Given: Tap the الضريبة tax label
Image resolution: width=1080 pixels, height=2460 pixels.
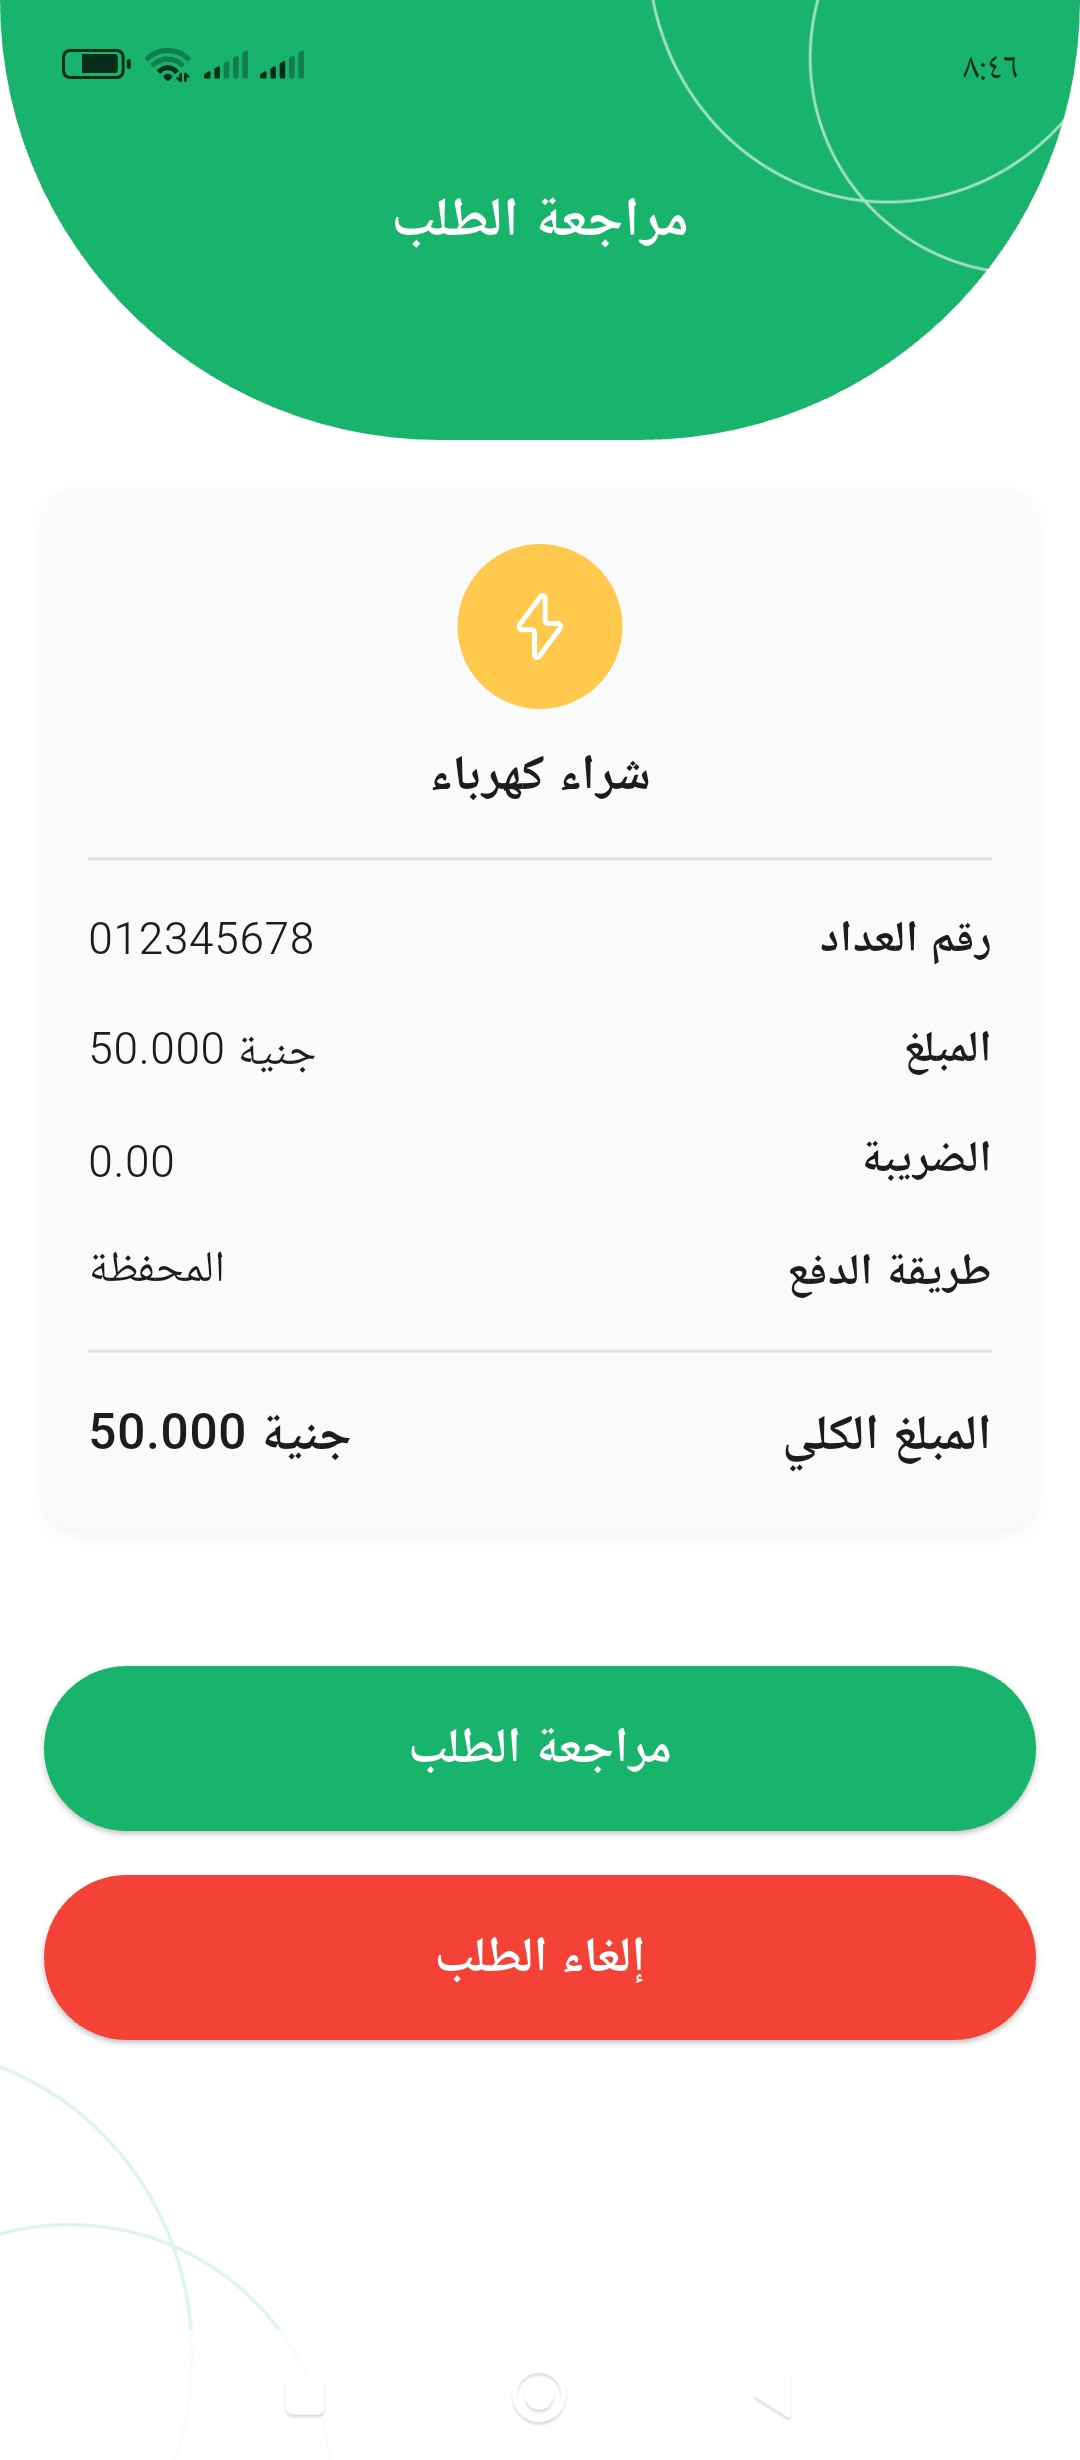Looking at the screenshot, I should [927, 1159].
